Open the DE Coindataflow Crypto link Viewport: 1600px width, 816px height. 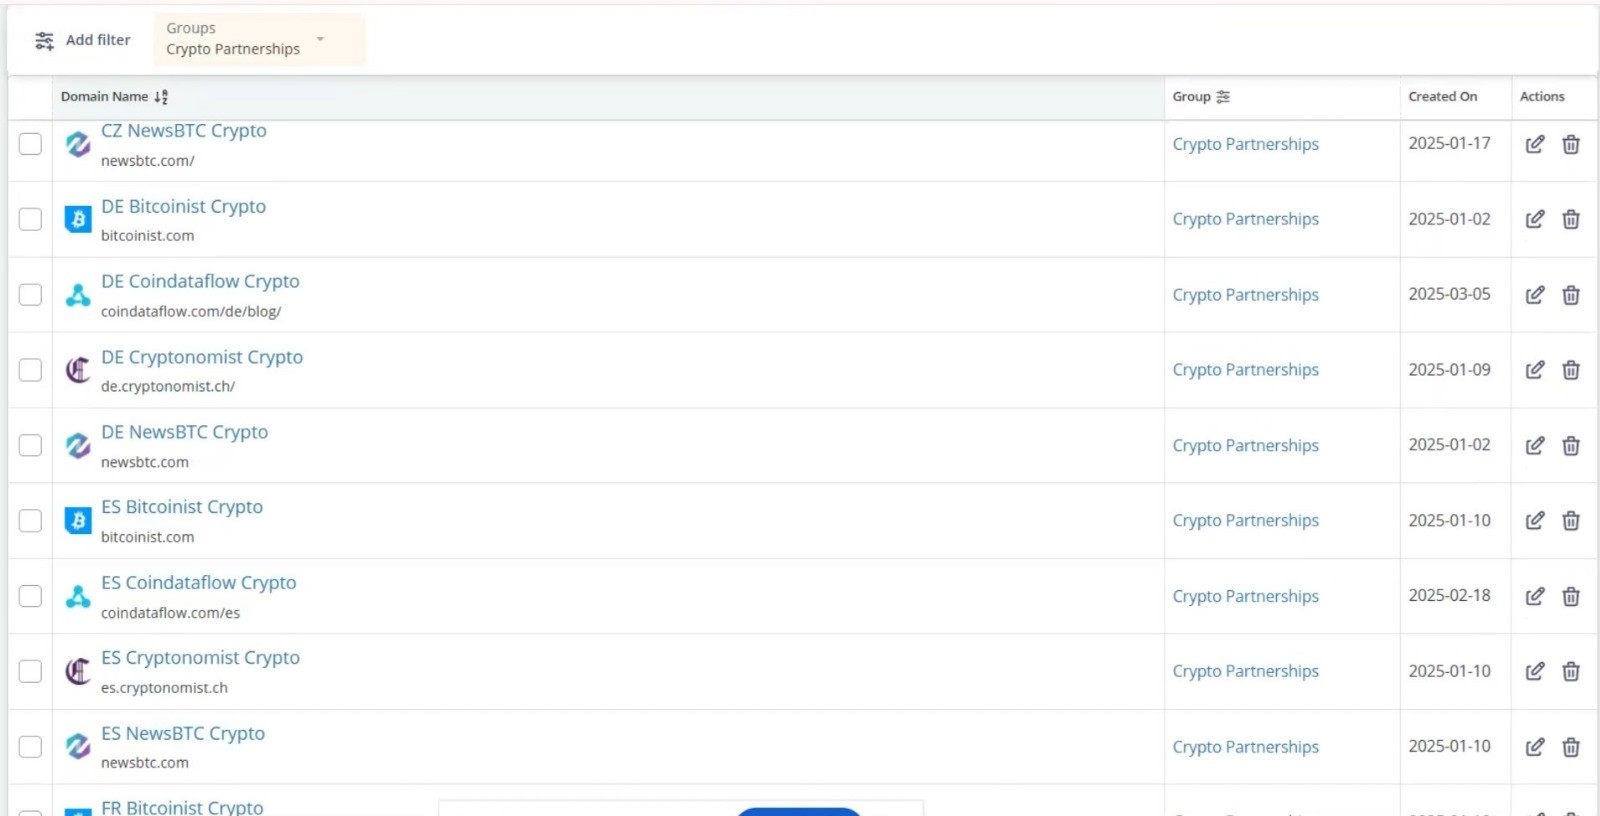(200, 282)
